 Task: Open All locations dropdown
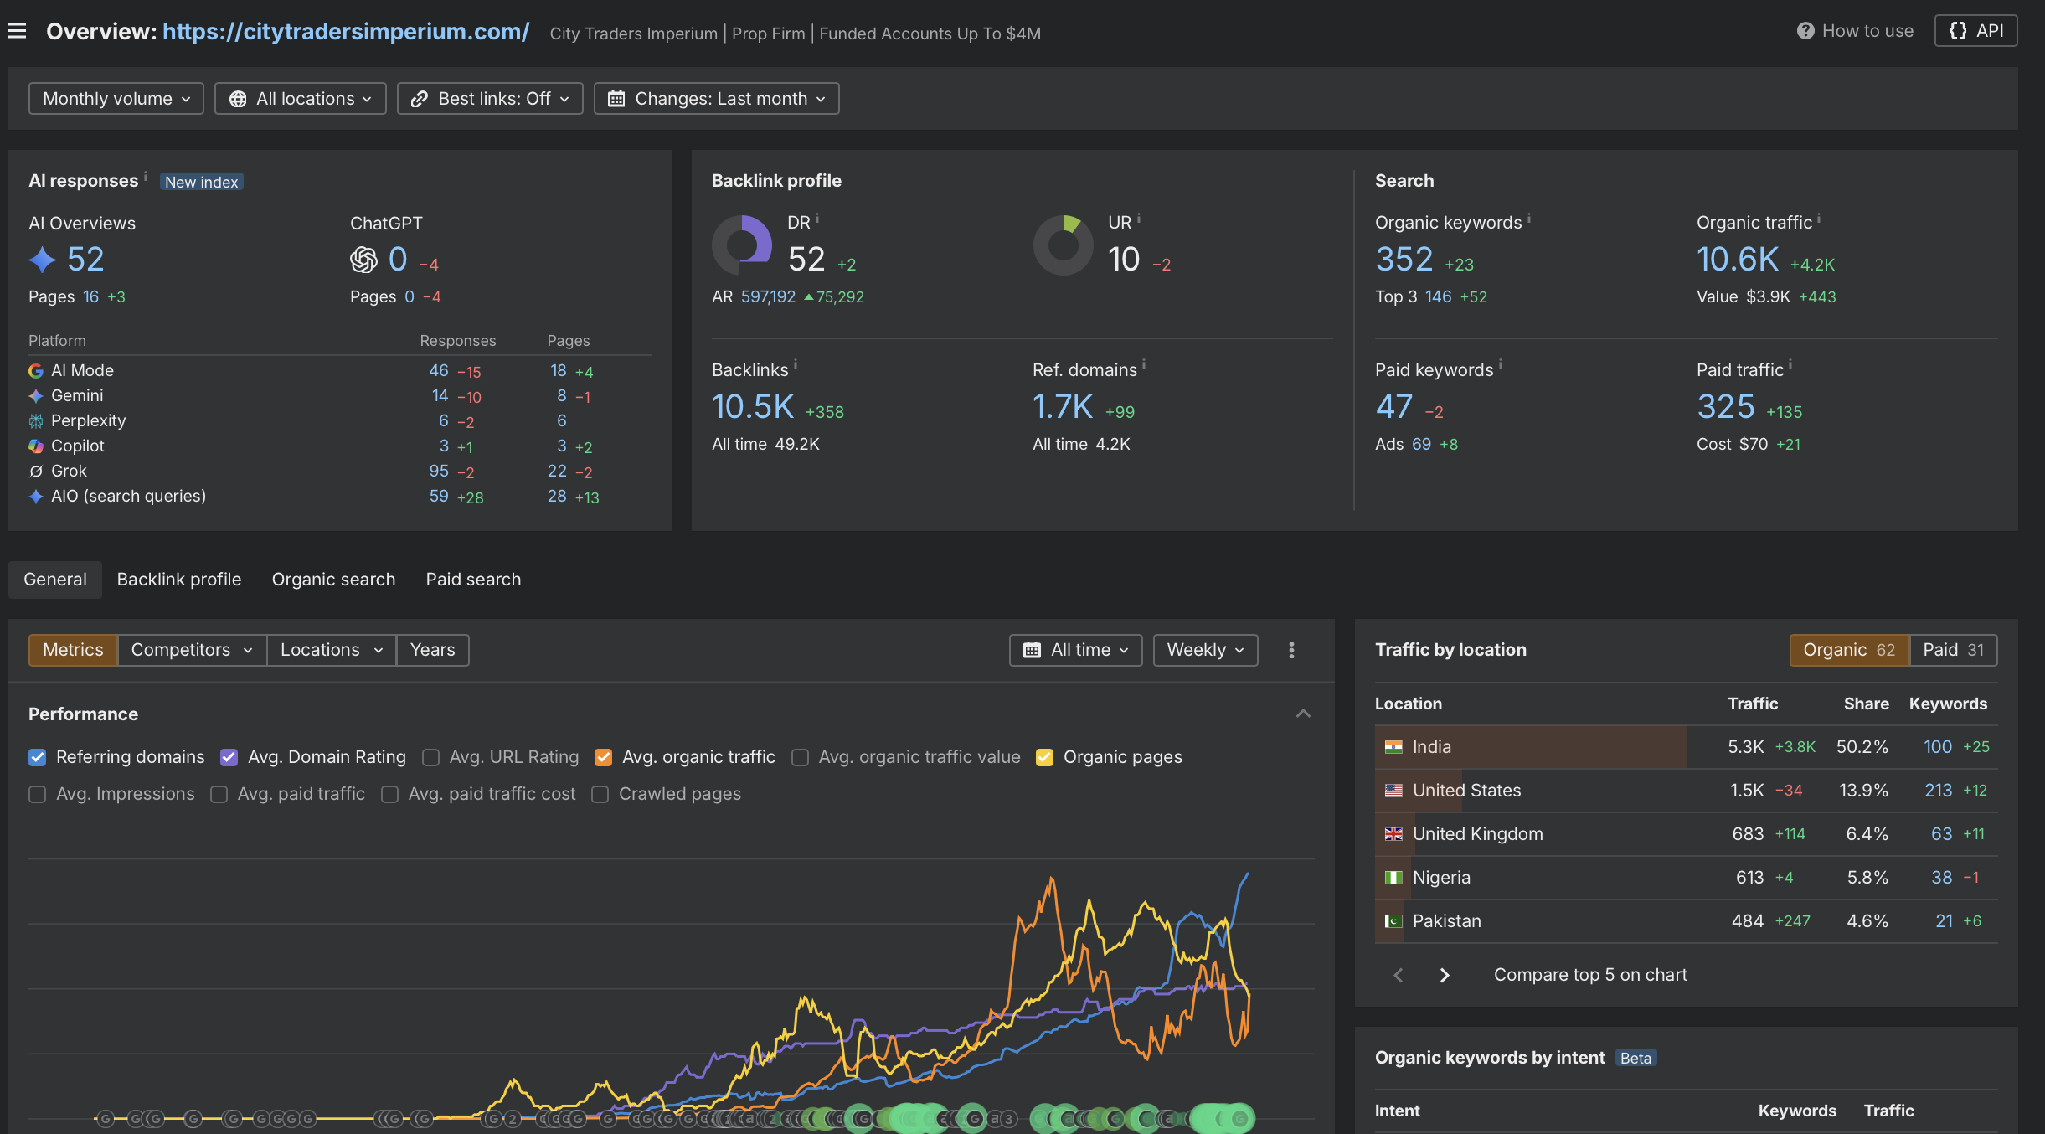(x=300, y=99)
